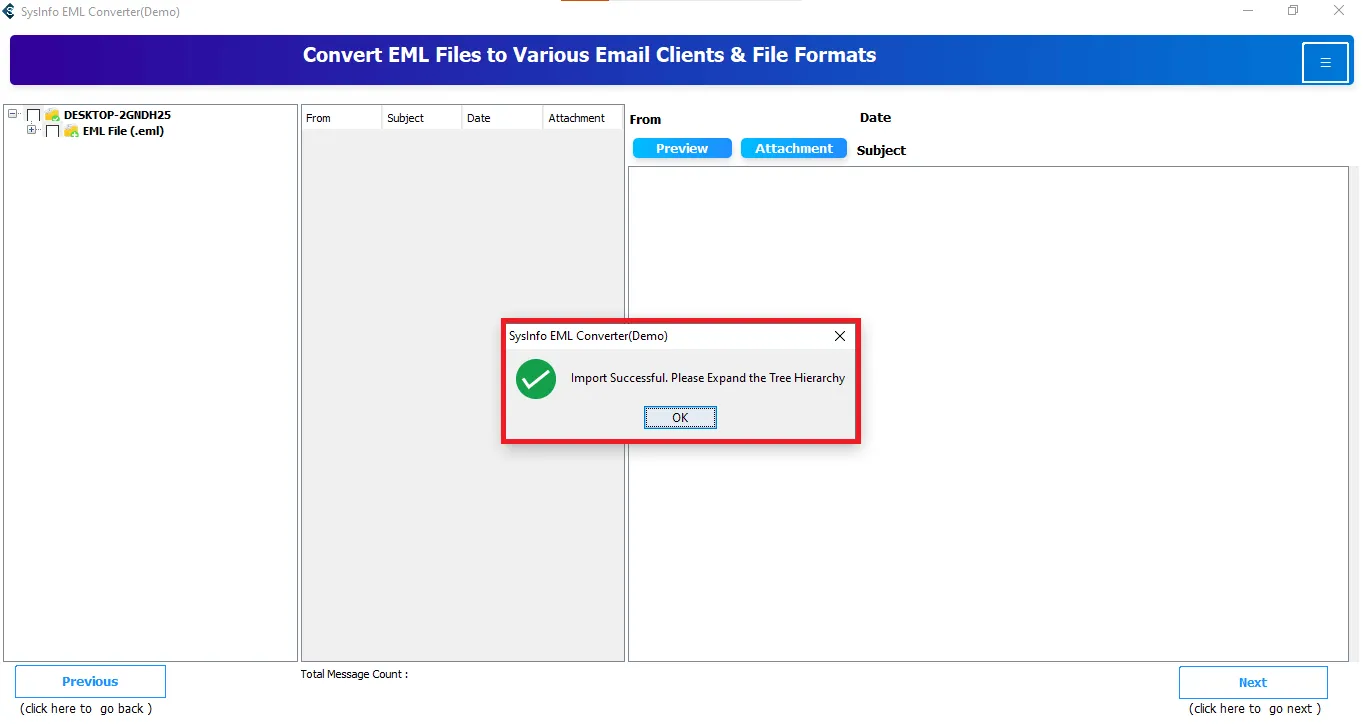Close the Import Successful dialog

point(840,336)
